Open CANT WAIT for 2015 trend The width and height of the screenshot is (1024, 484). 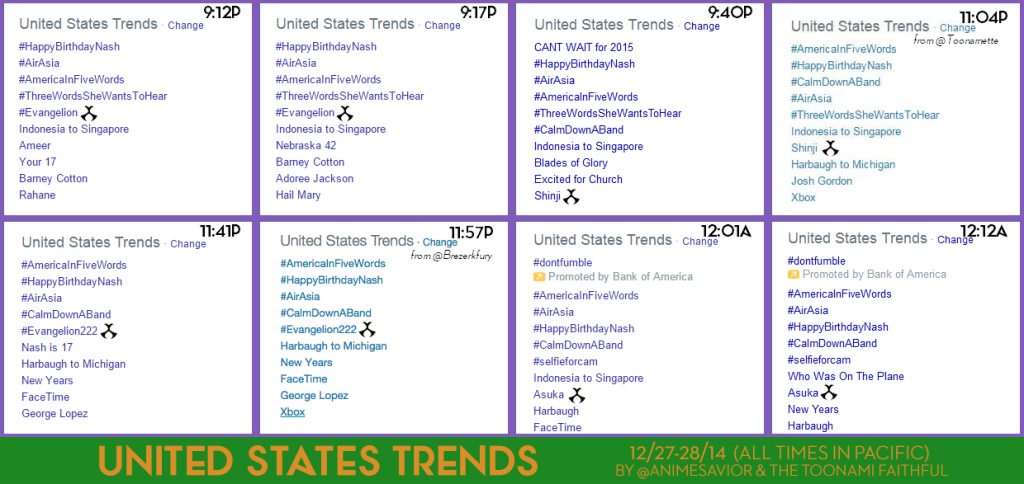(x=584, y=47)
